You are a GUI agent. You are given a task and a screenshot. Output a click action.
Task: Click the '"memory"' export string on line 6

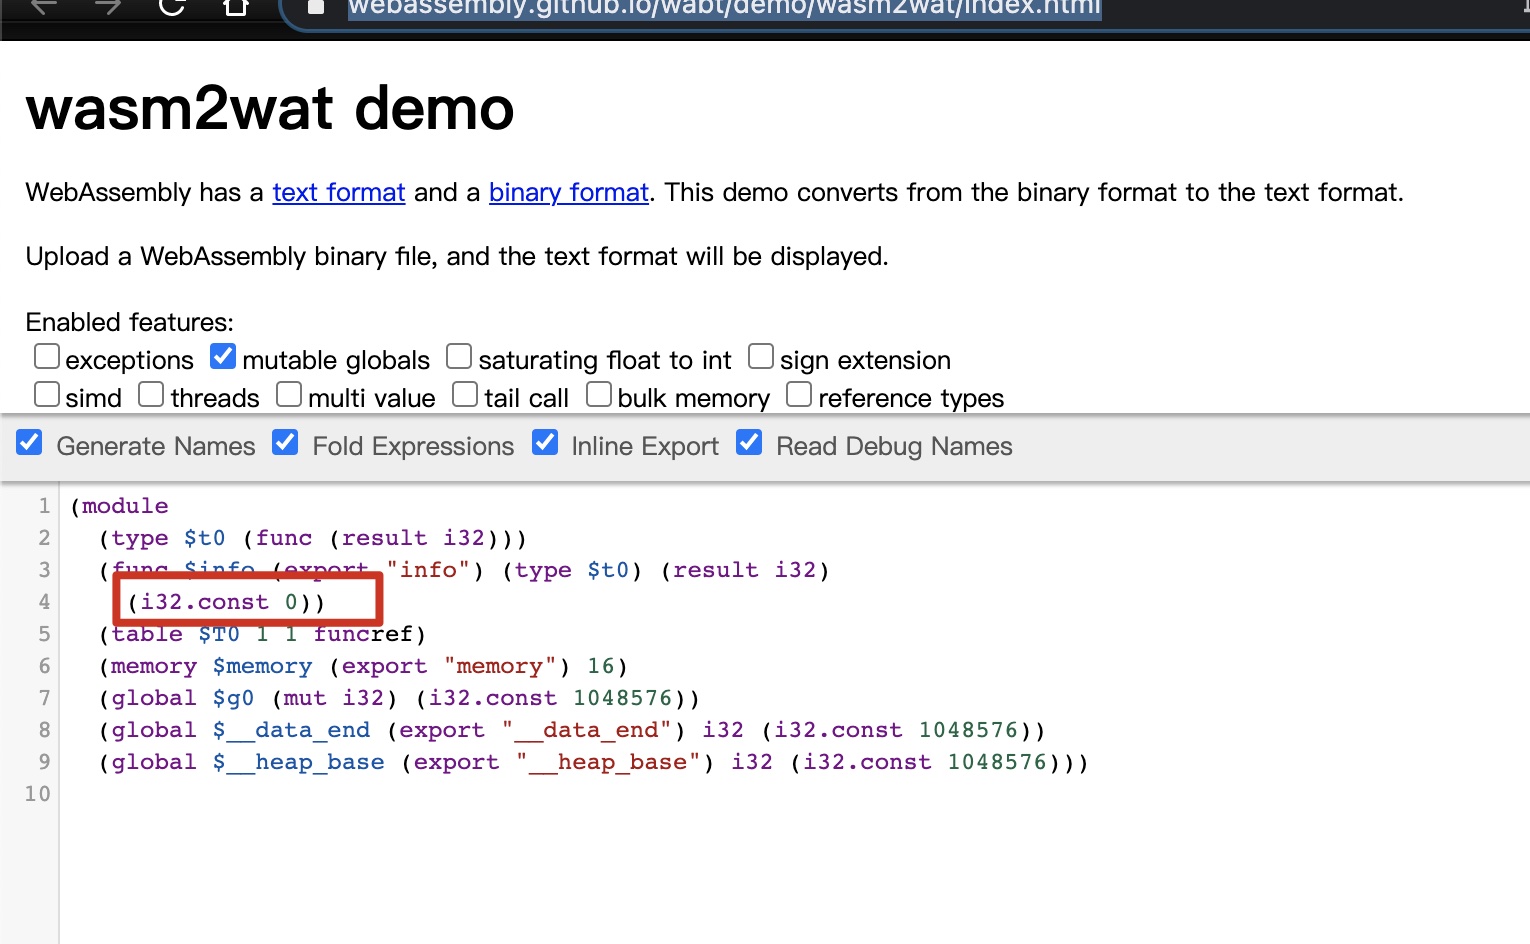click(x=500, y=666)
